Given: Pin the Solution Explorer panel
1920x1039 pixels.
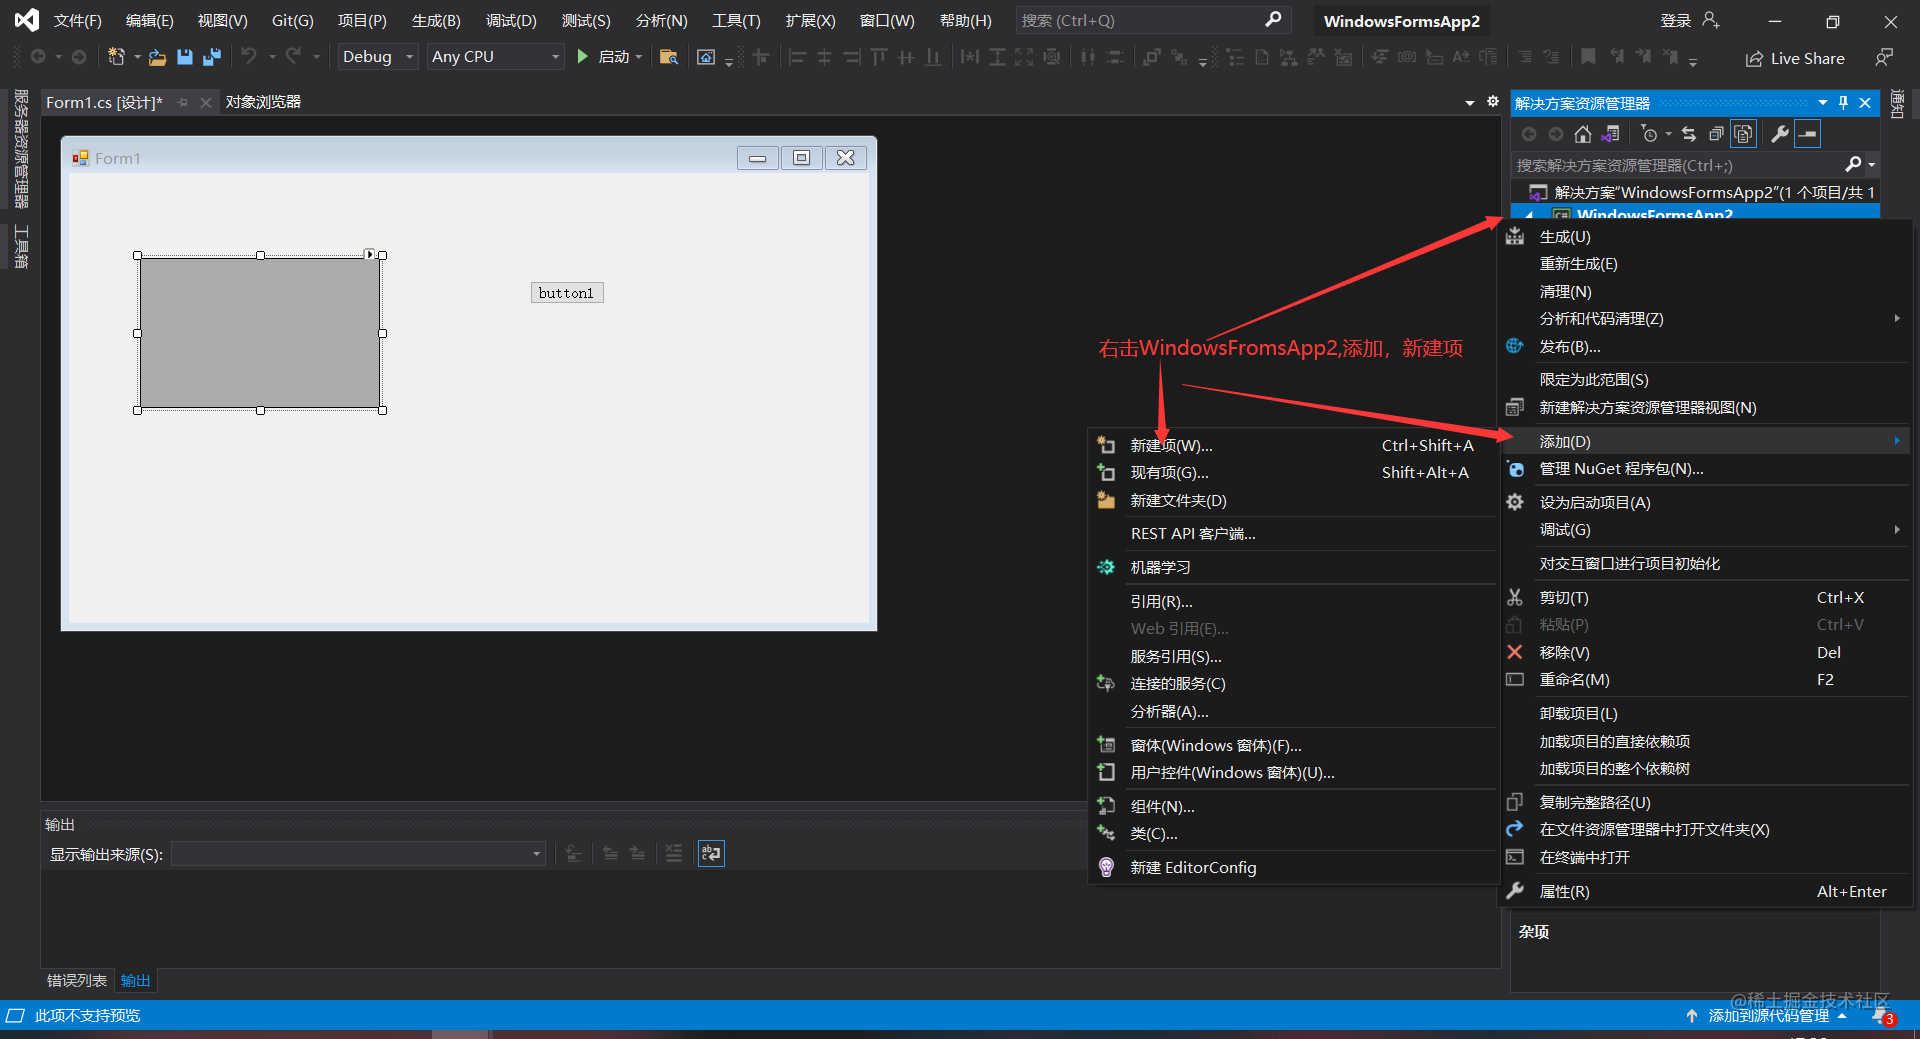Looking at the screenshot, I should click(1844, 103).
